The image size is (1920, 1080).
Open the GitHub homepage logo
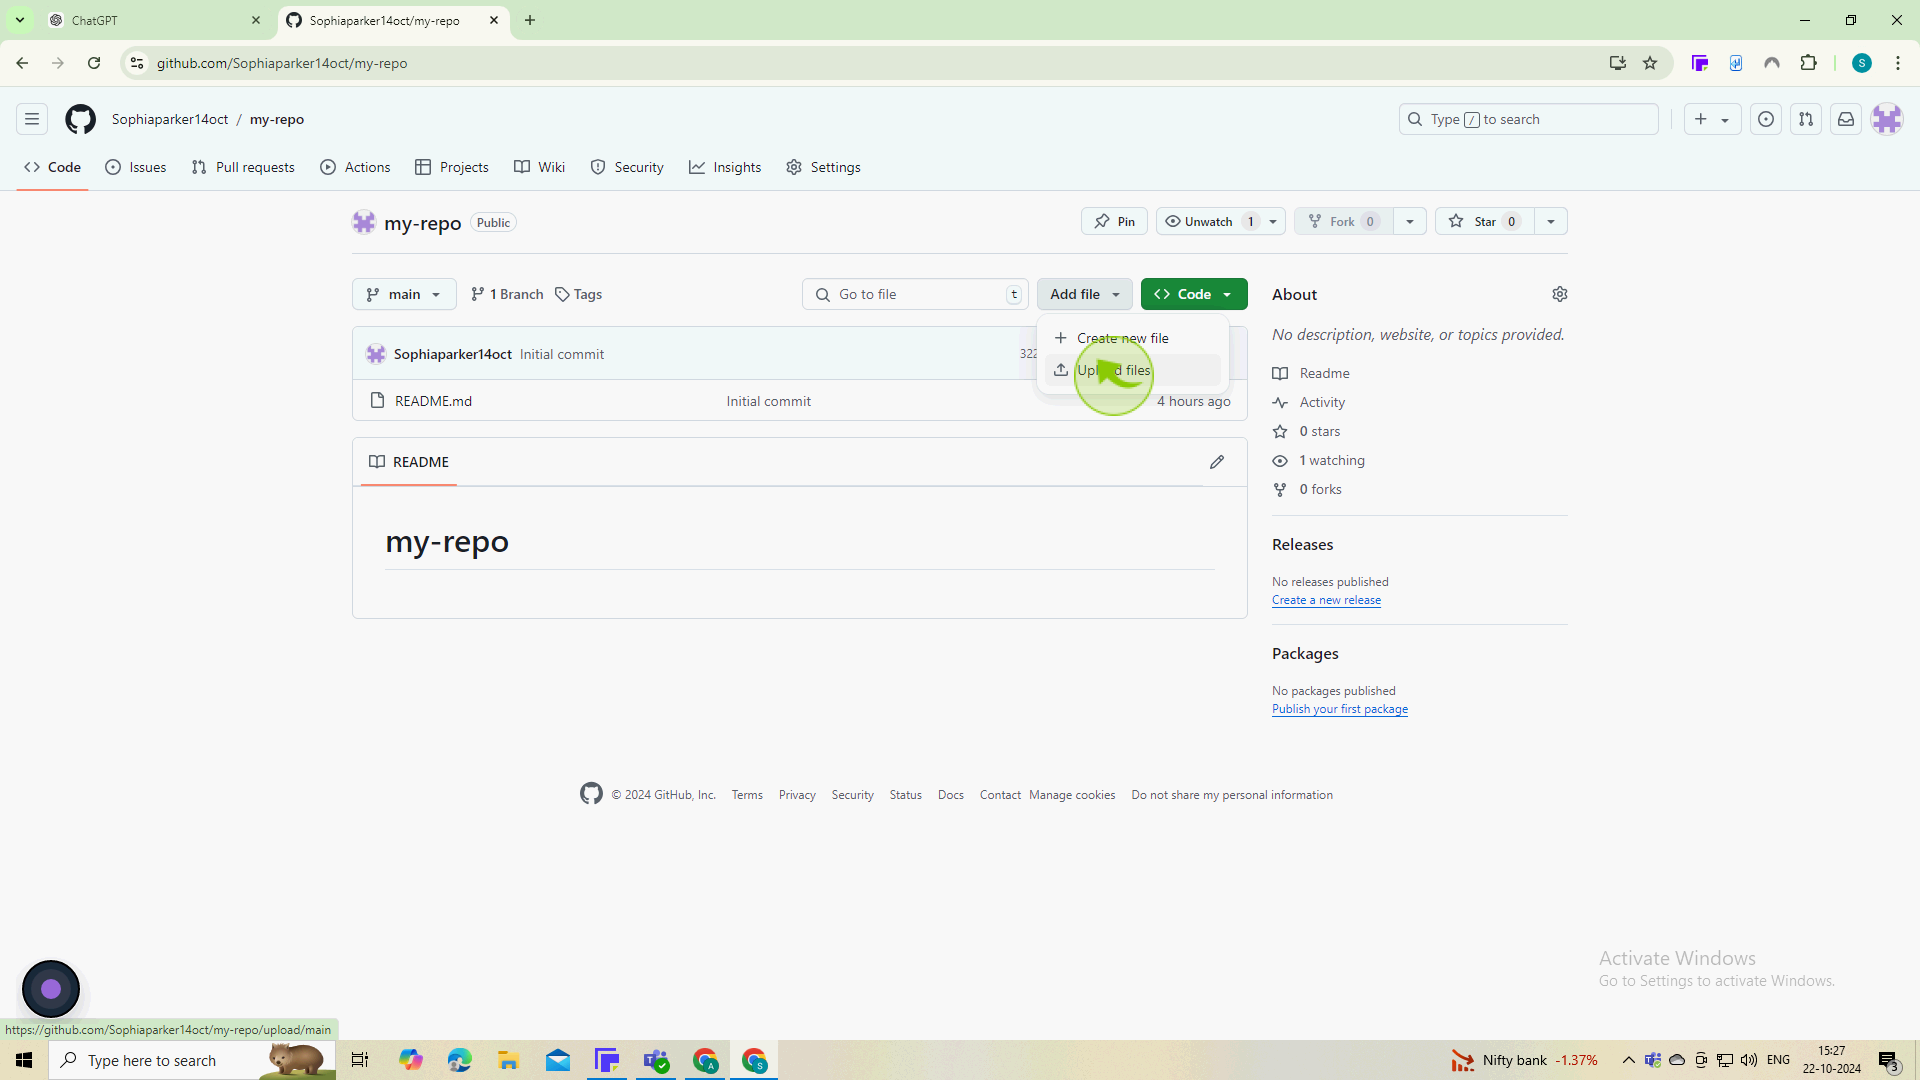80,119
